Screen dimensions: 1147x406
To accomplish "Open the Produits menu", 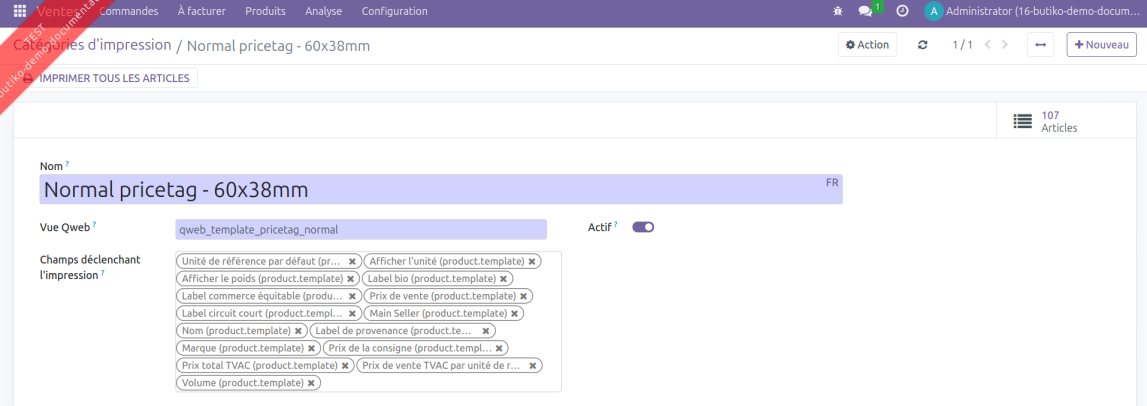I will click(x=266, y=11).
